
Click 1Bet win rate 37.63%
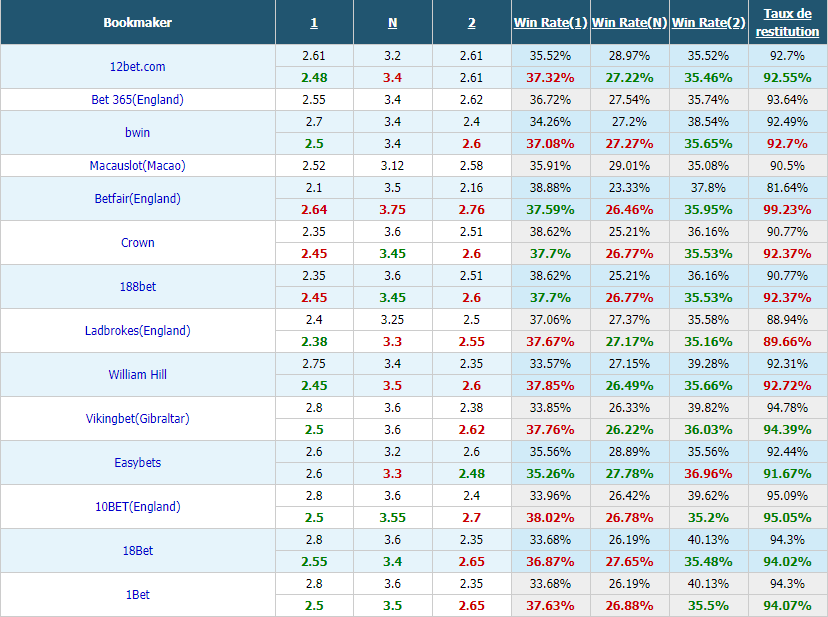point(550,606)
